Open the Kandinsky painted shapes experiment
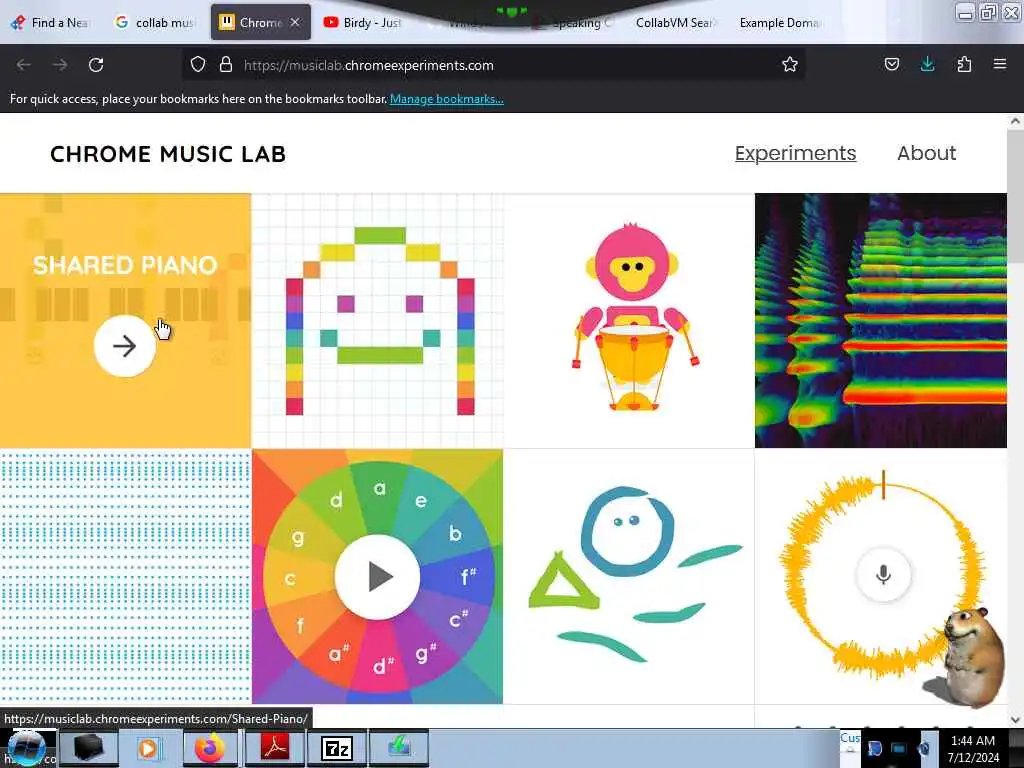1024x768 pixels. point(629,577)
